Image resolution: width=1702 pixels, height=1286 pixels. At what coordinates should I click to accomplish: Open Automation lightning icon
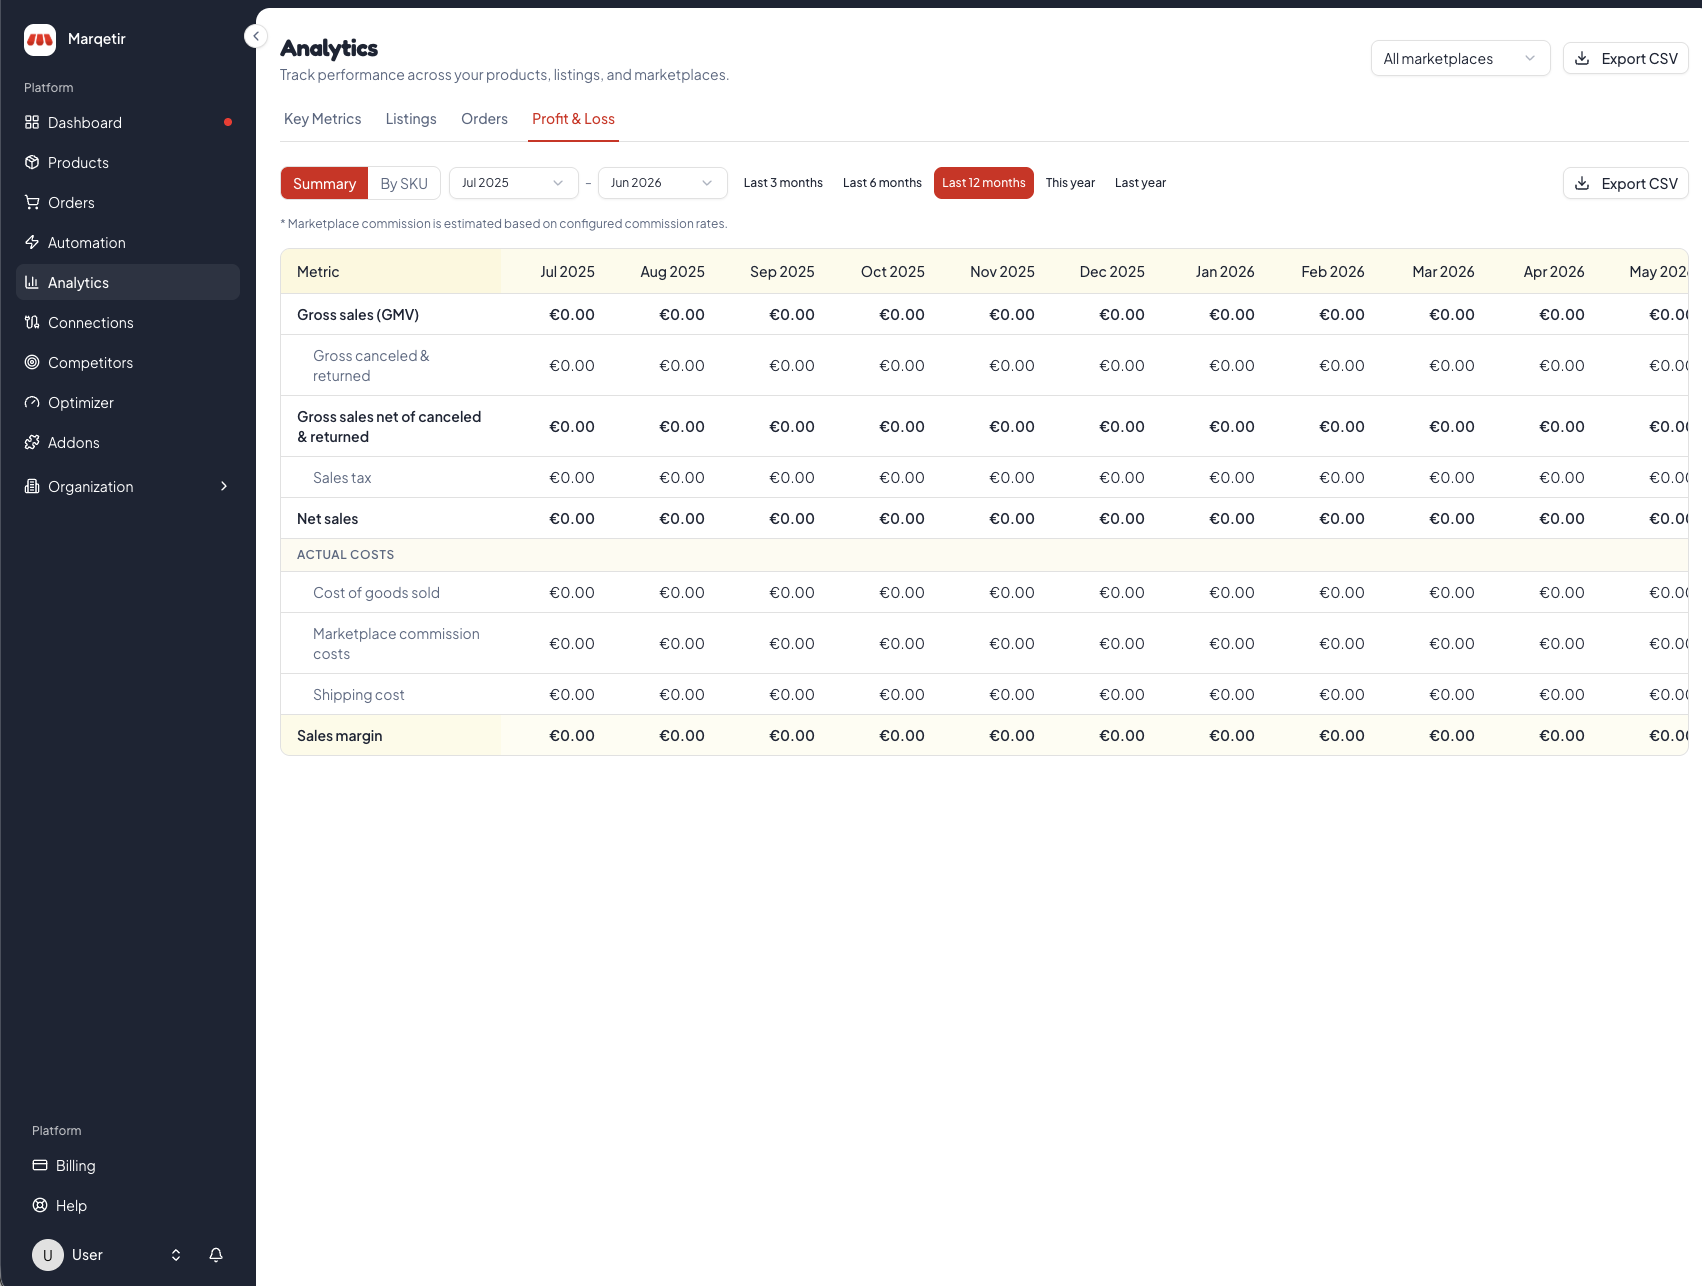(32, 242)
